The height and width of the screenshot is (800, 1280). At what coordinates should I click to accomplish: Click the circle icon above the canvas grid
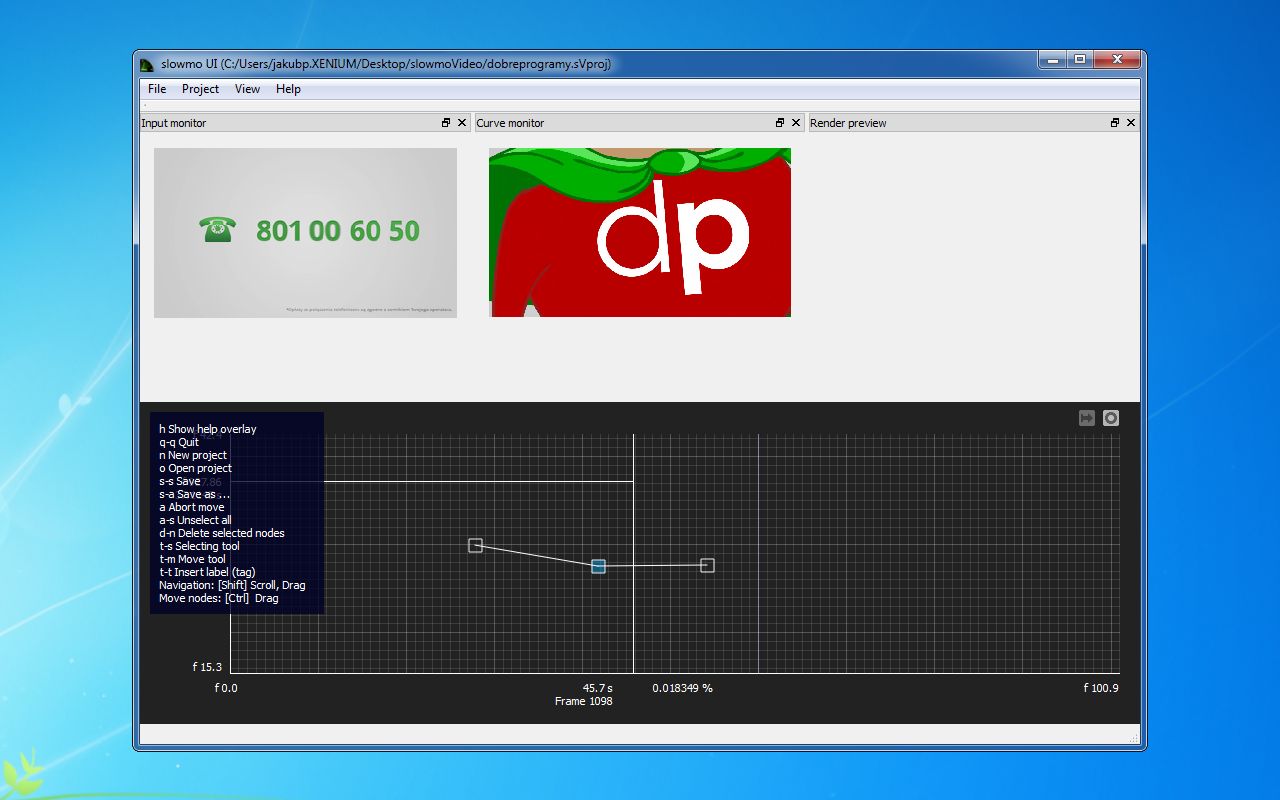1111,418
